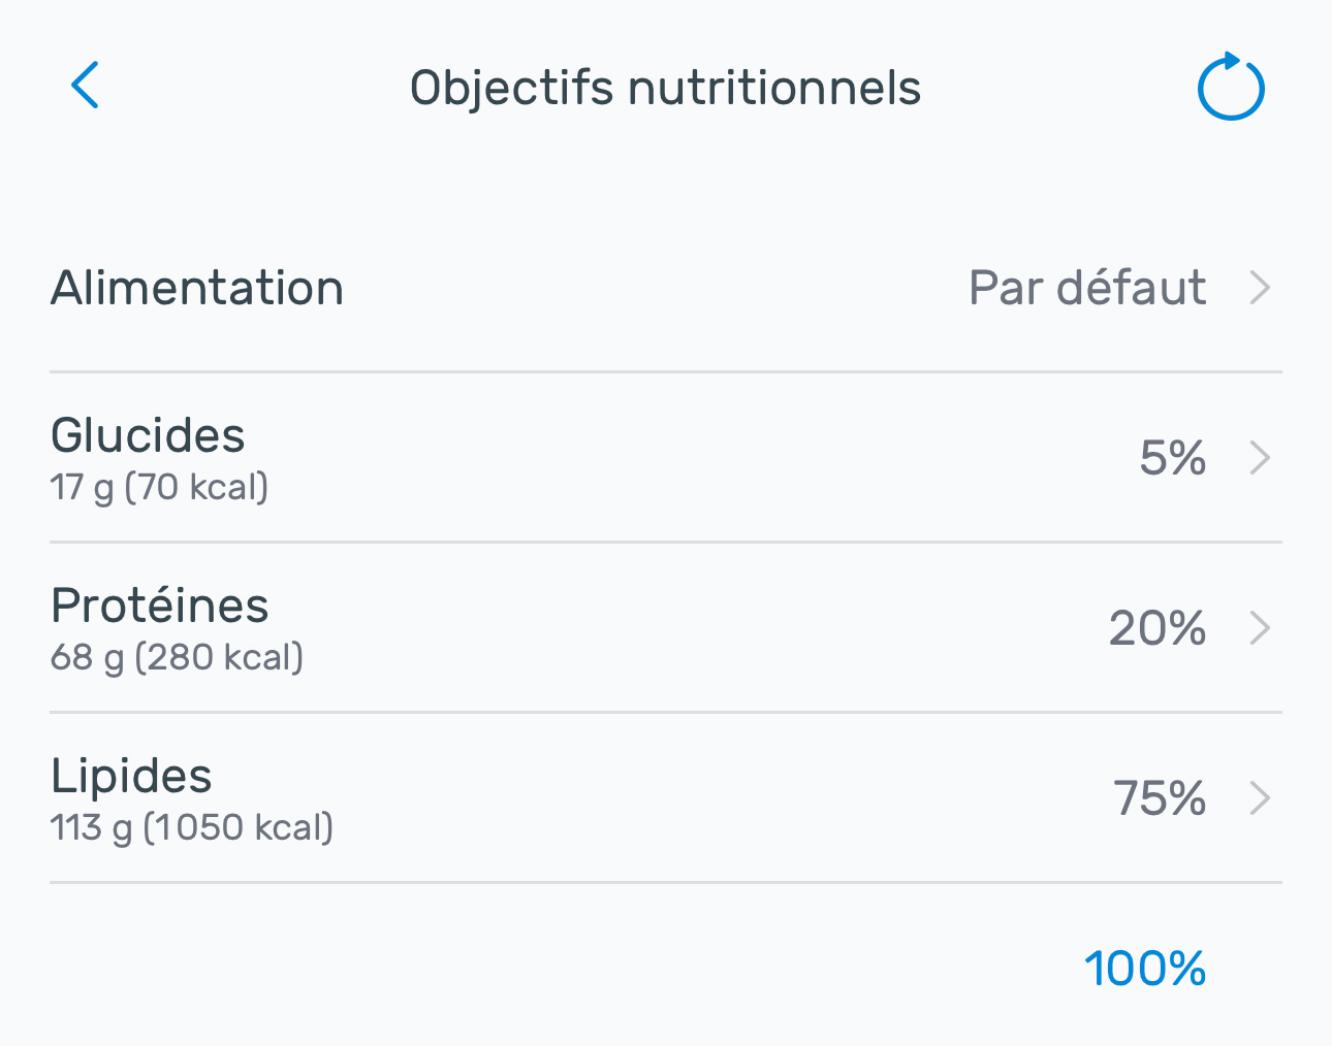Open the chevron next to Lipides 75%

coord(1260,798)
